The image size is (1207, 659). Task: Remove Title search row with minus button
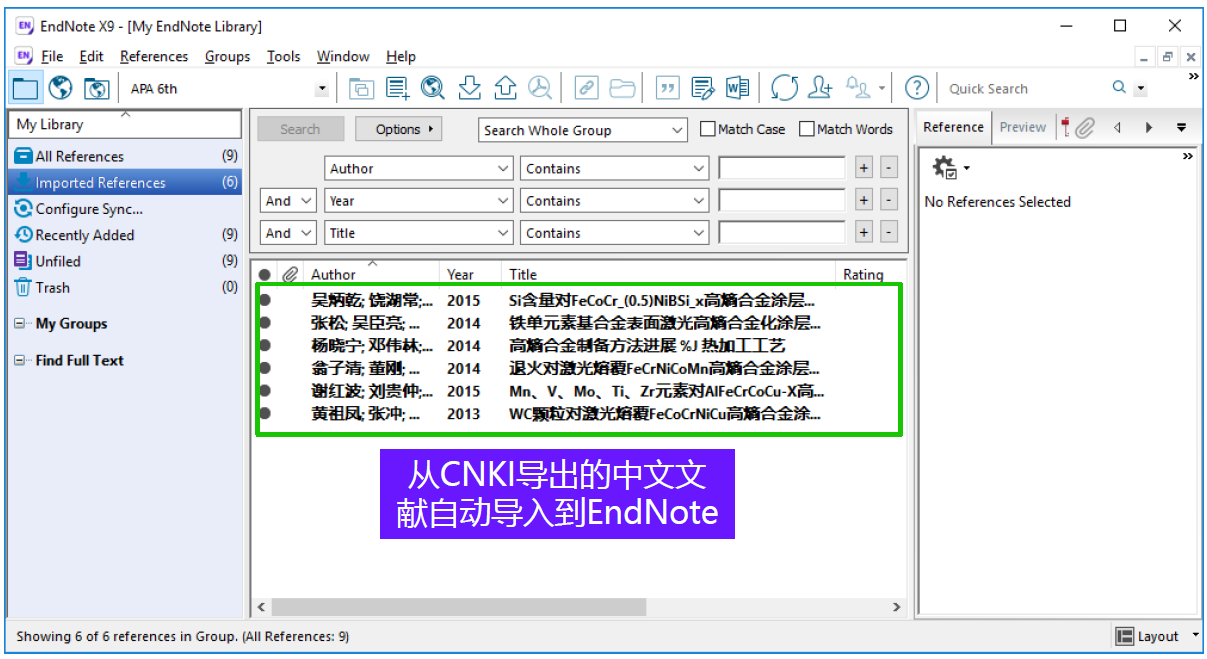[889, 233]
